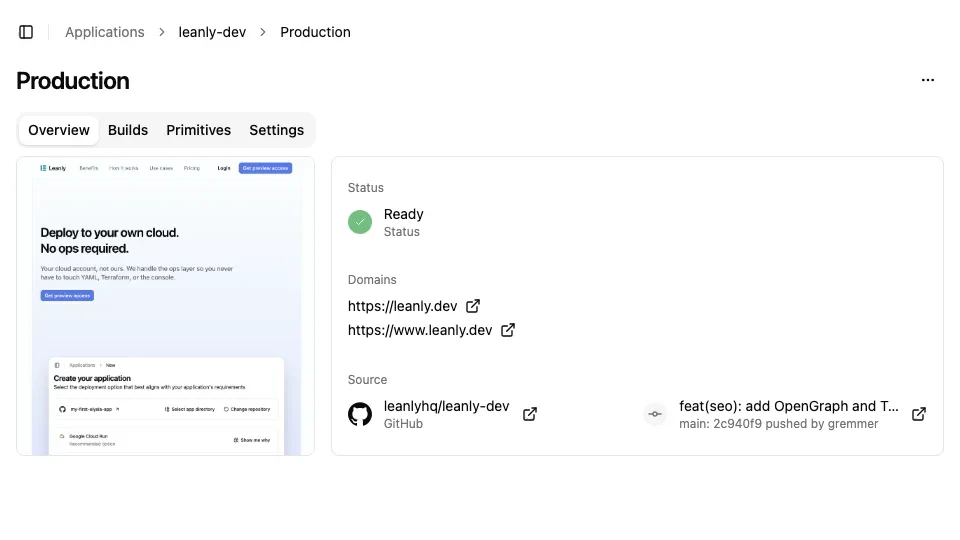
Task: Click the Domains section label
Action: tap(372, 280)
